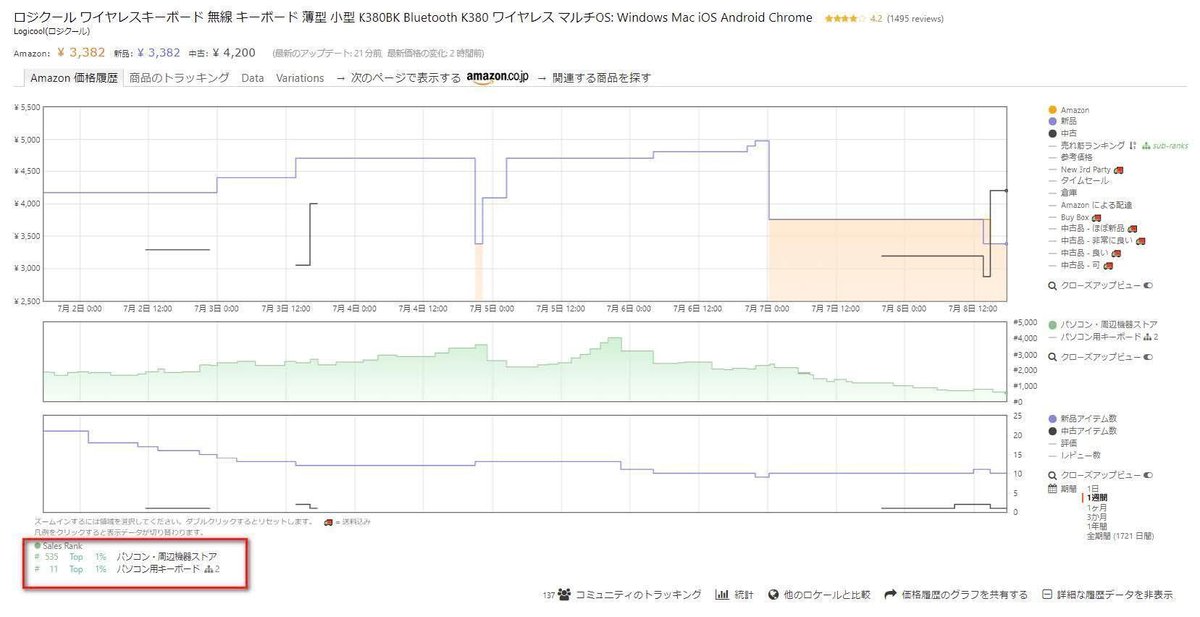Viewport: 1200px width, 617px height.
Task: Open 統計 with the bar chart icon
Action: (x=735, y=594)
